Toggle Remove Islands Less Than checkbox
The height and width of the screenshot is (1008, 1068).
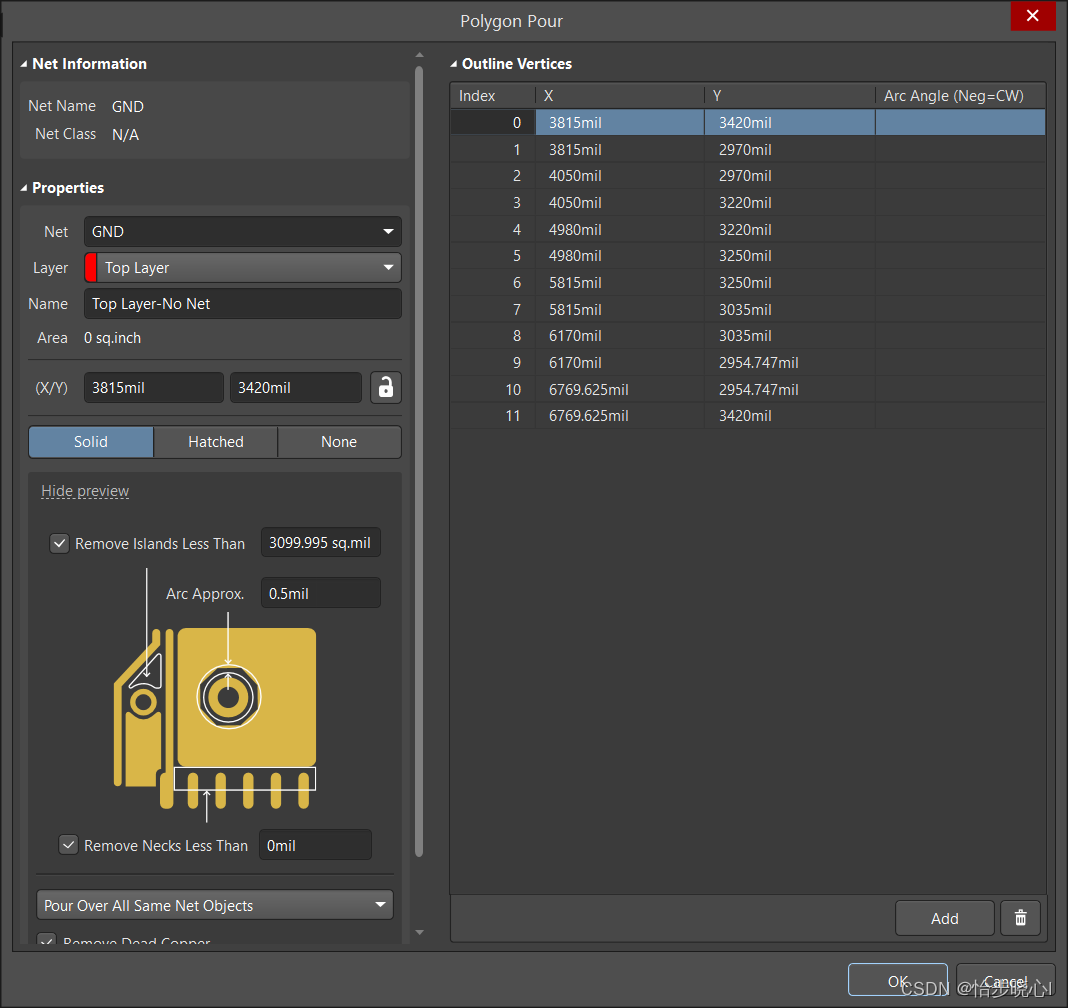60,544
